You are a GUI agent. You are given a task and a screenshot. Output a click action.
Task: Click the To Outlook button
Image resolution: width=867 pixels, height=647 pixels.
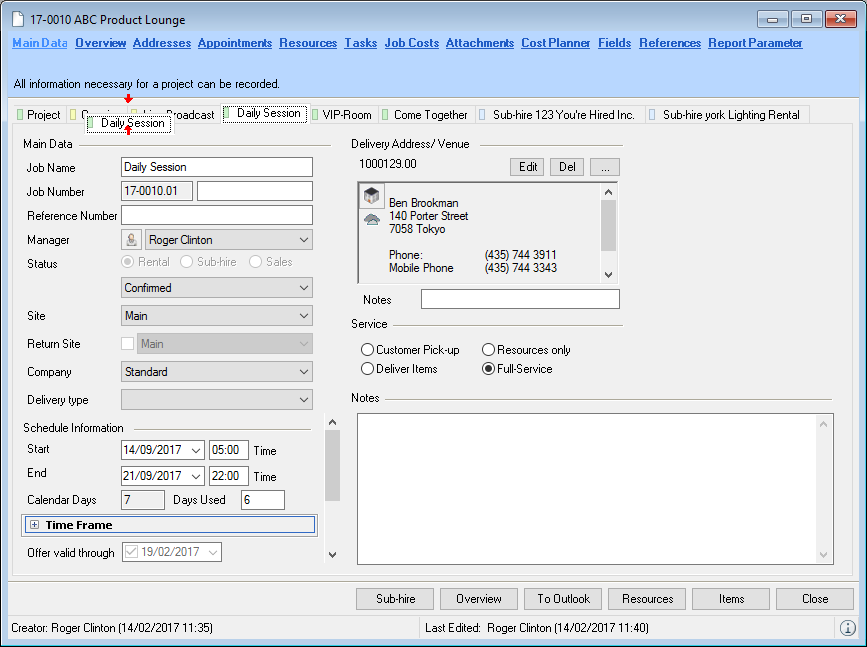click(x=563, y=599)
